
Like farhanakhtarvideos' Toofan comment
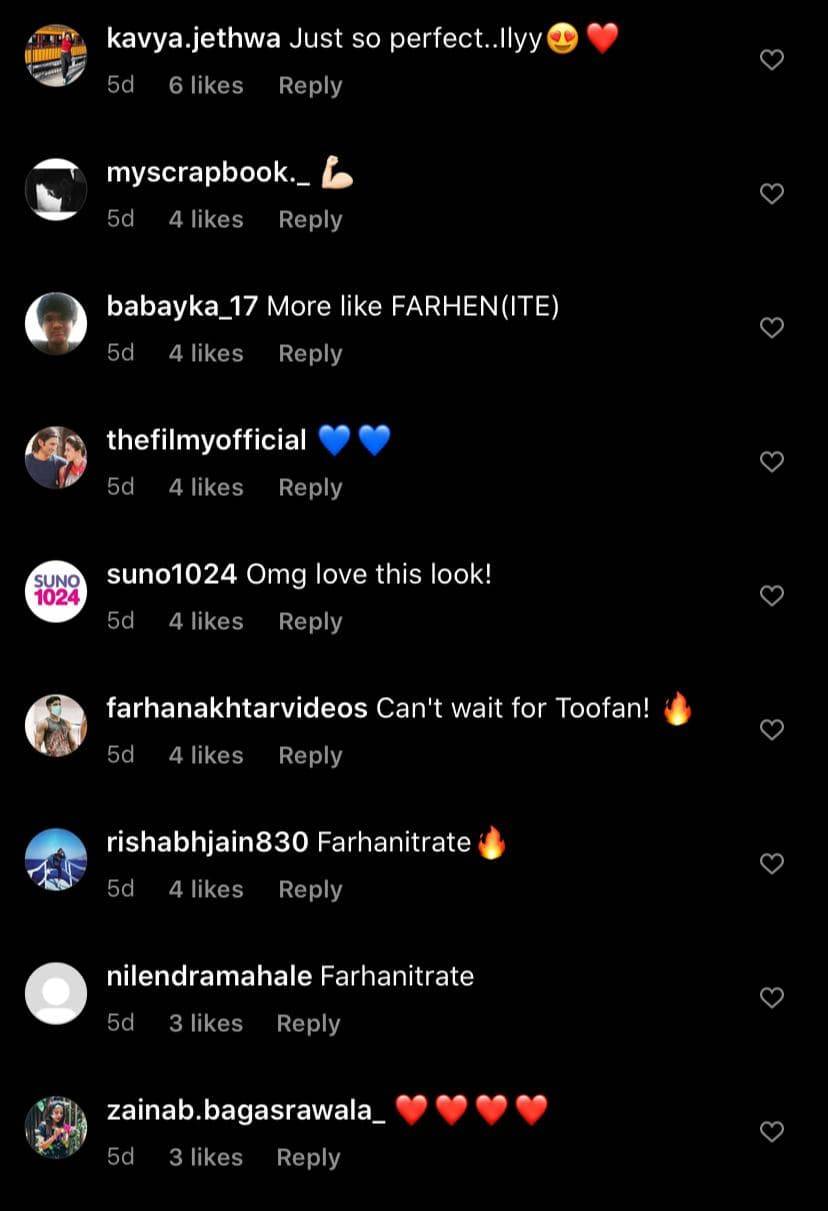pos(771,730)
